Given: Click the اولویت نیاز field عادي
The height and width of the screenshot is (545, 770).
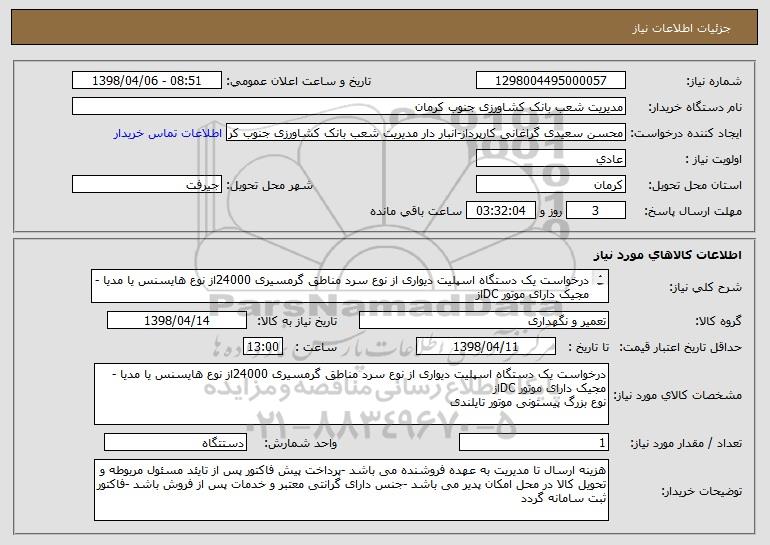Looking at the screenshot, I should [x=550, y=158].
